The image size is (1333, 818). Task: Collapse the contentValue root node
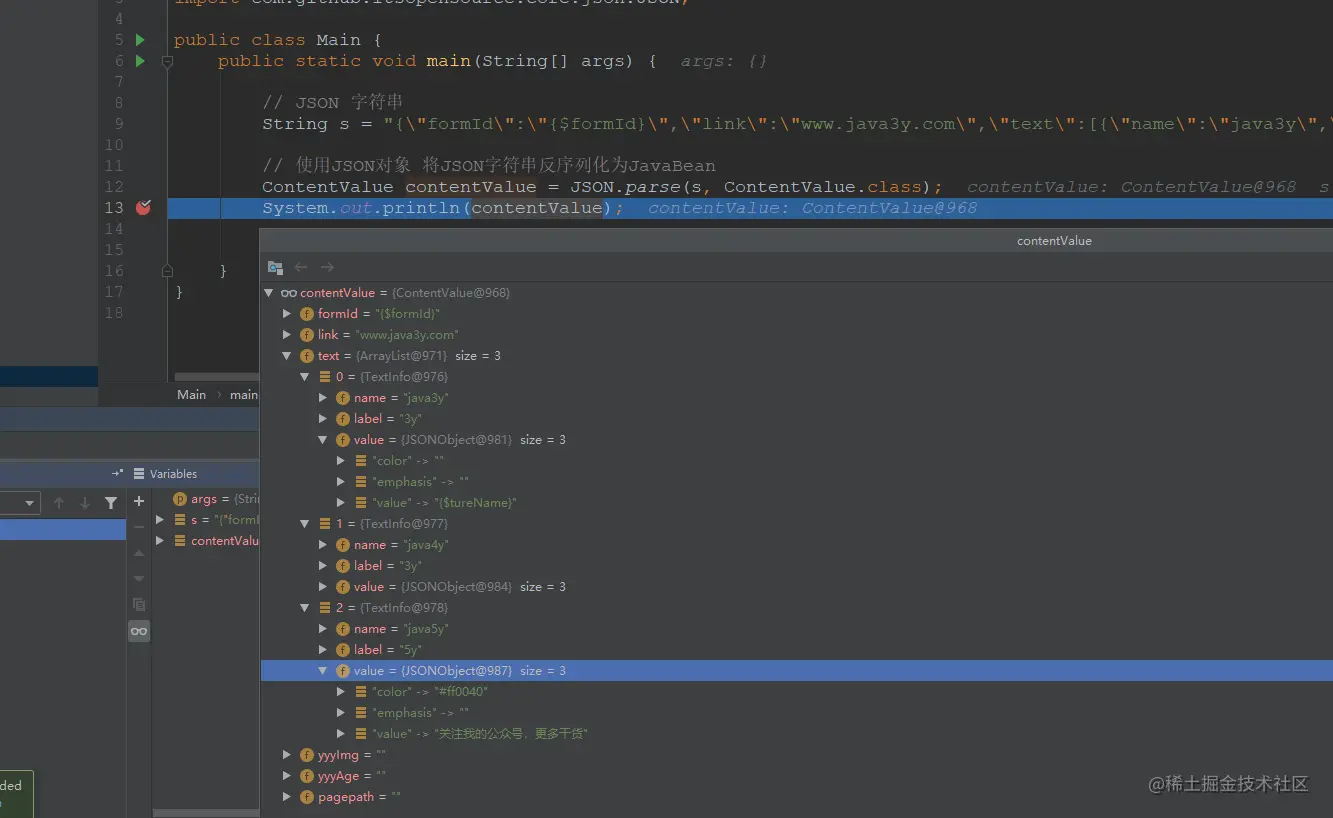click(268, 293)
